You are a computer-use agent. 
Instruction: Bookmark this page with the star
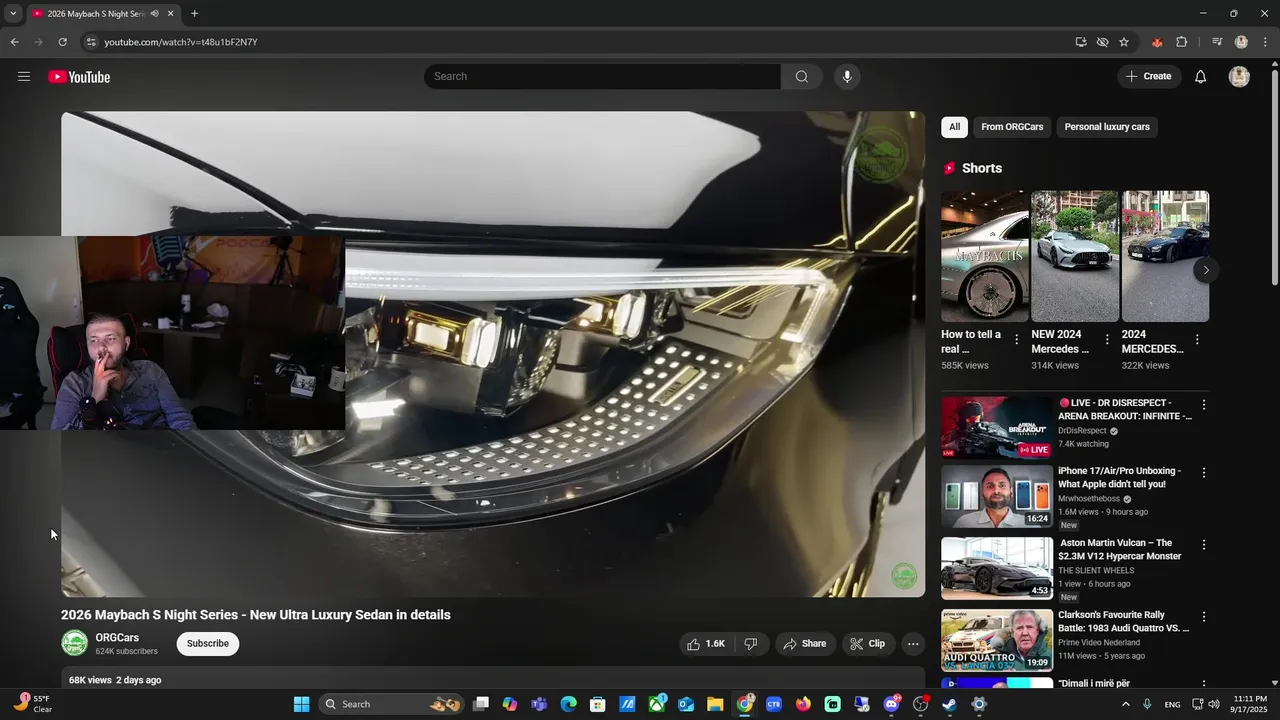[x=1124, y=42]
